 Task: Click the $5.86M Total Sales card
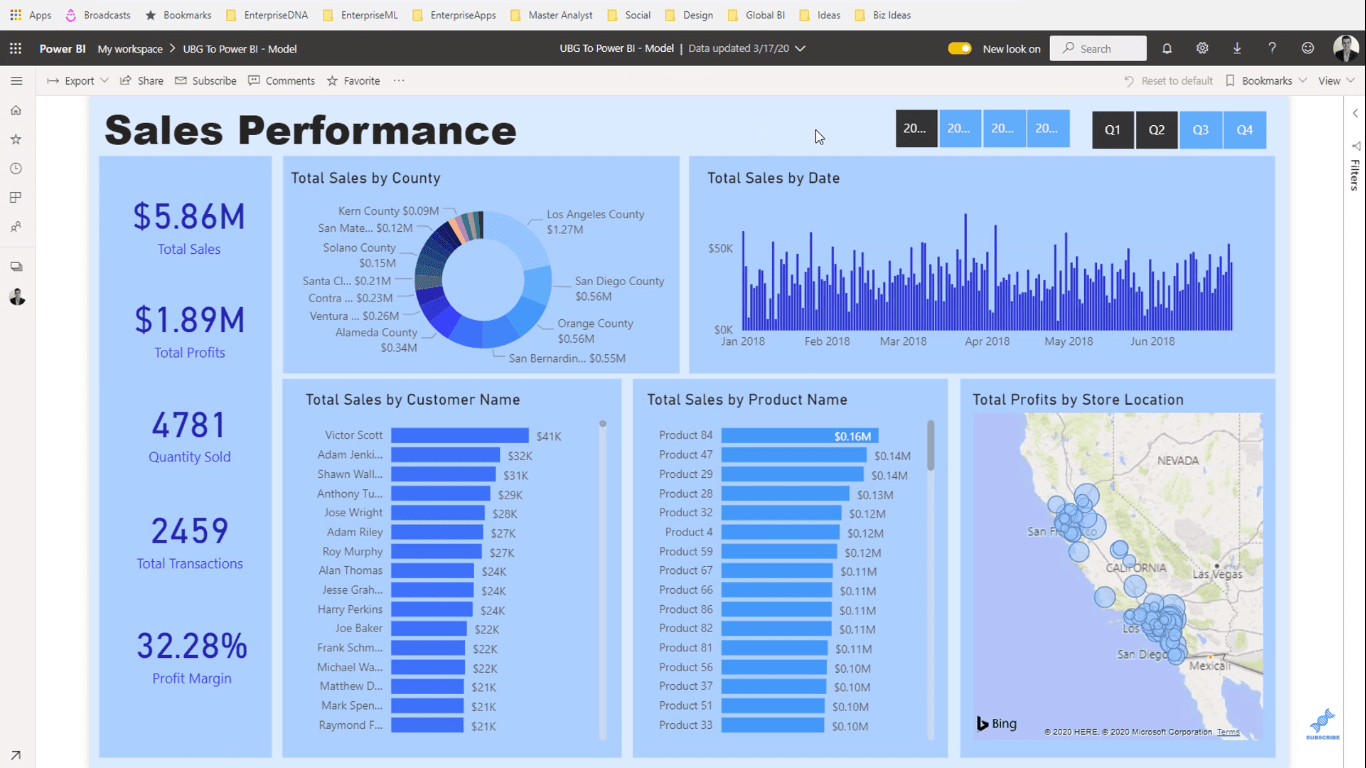coord(189,228)
